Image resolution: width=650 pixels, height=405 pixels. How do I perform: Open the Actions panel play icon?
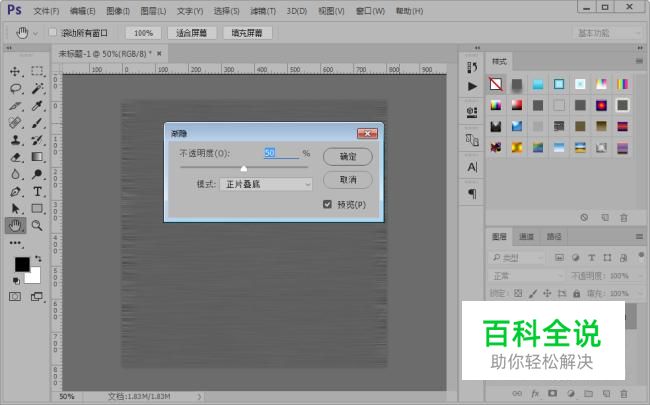click(472, 86)
